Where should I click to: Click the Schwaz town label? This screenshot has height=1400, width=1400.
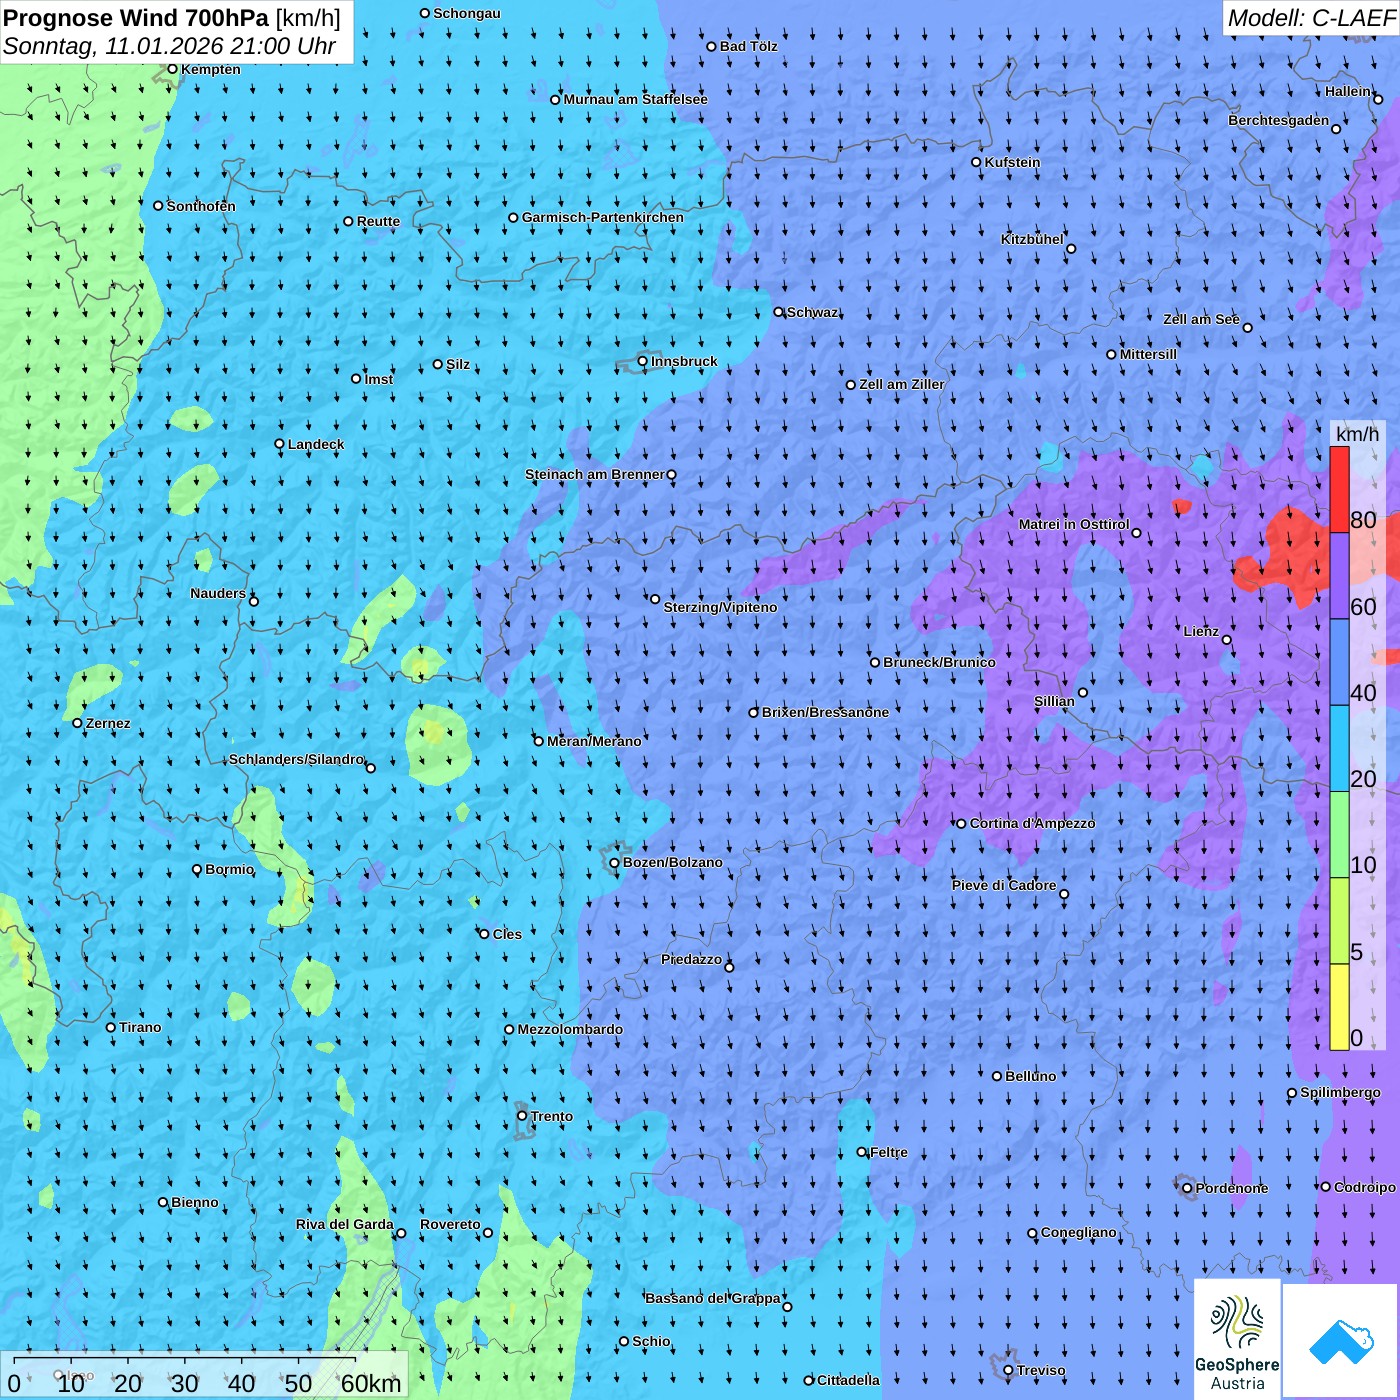pyautogui.click(x=813, y=312)
